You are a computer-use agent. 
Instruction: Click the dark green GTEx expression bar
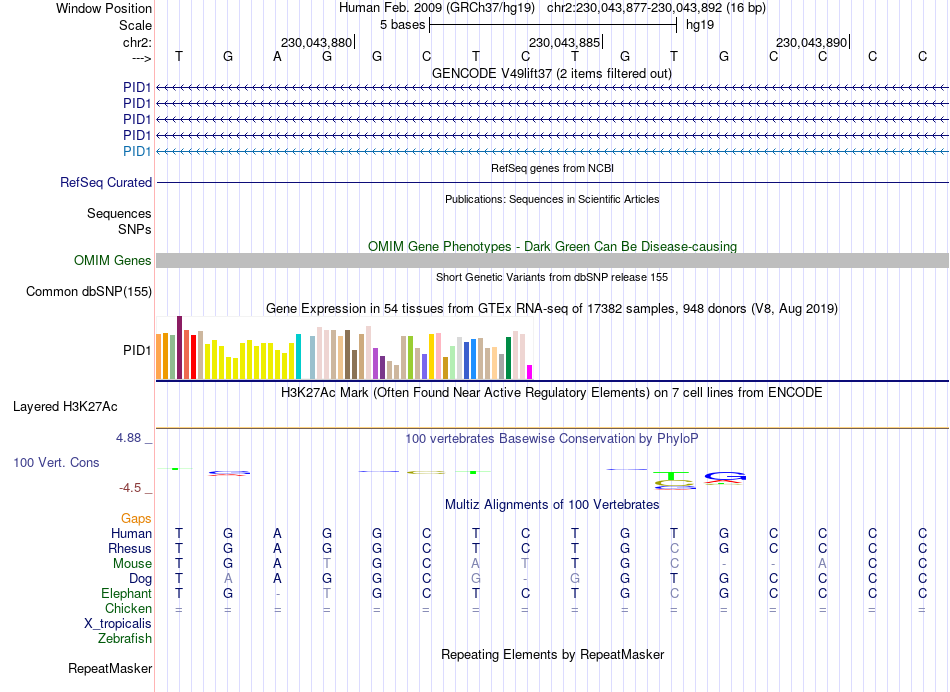508,358
